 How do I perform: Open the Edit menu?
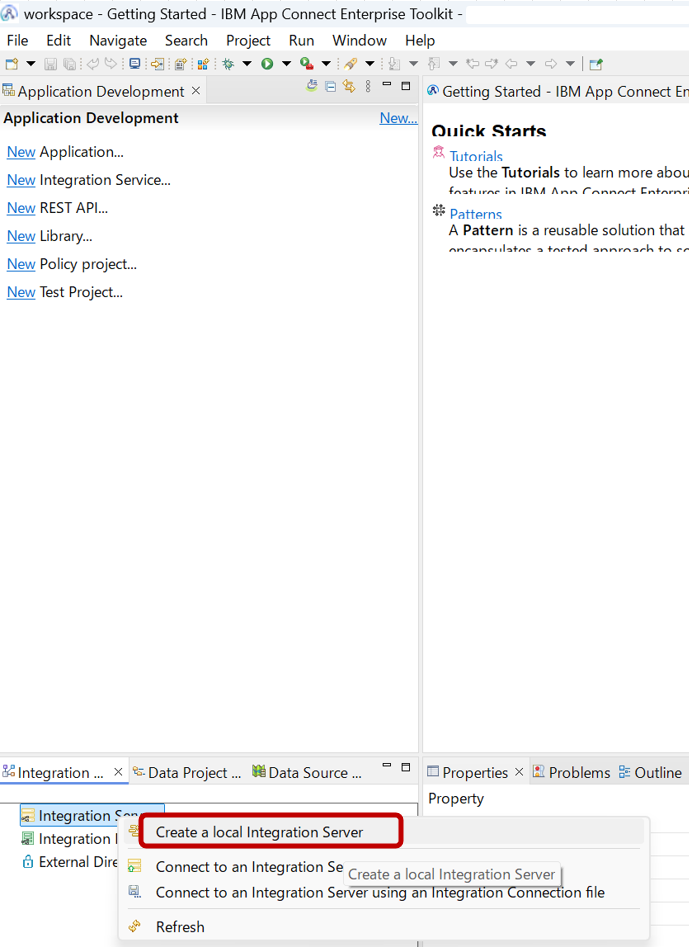pyautogui.click(x=59, y=40)
